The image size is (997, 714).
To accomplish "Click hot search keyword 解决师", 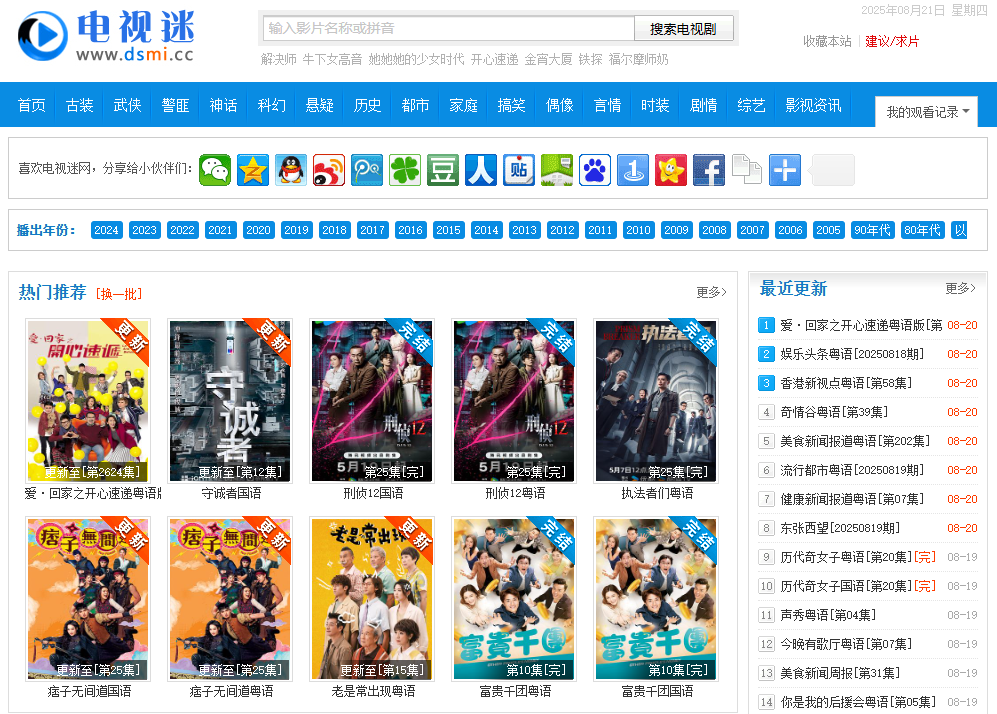I will pos(278,59).
